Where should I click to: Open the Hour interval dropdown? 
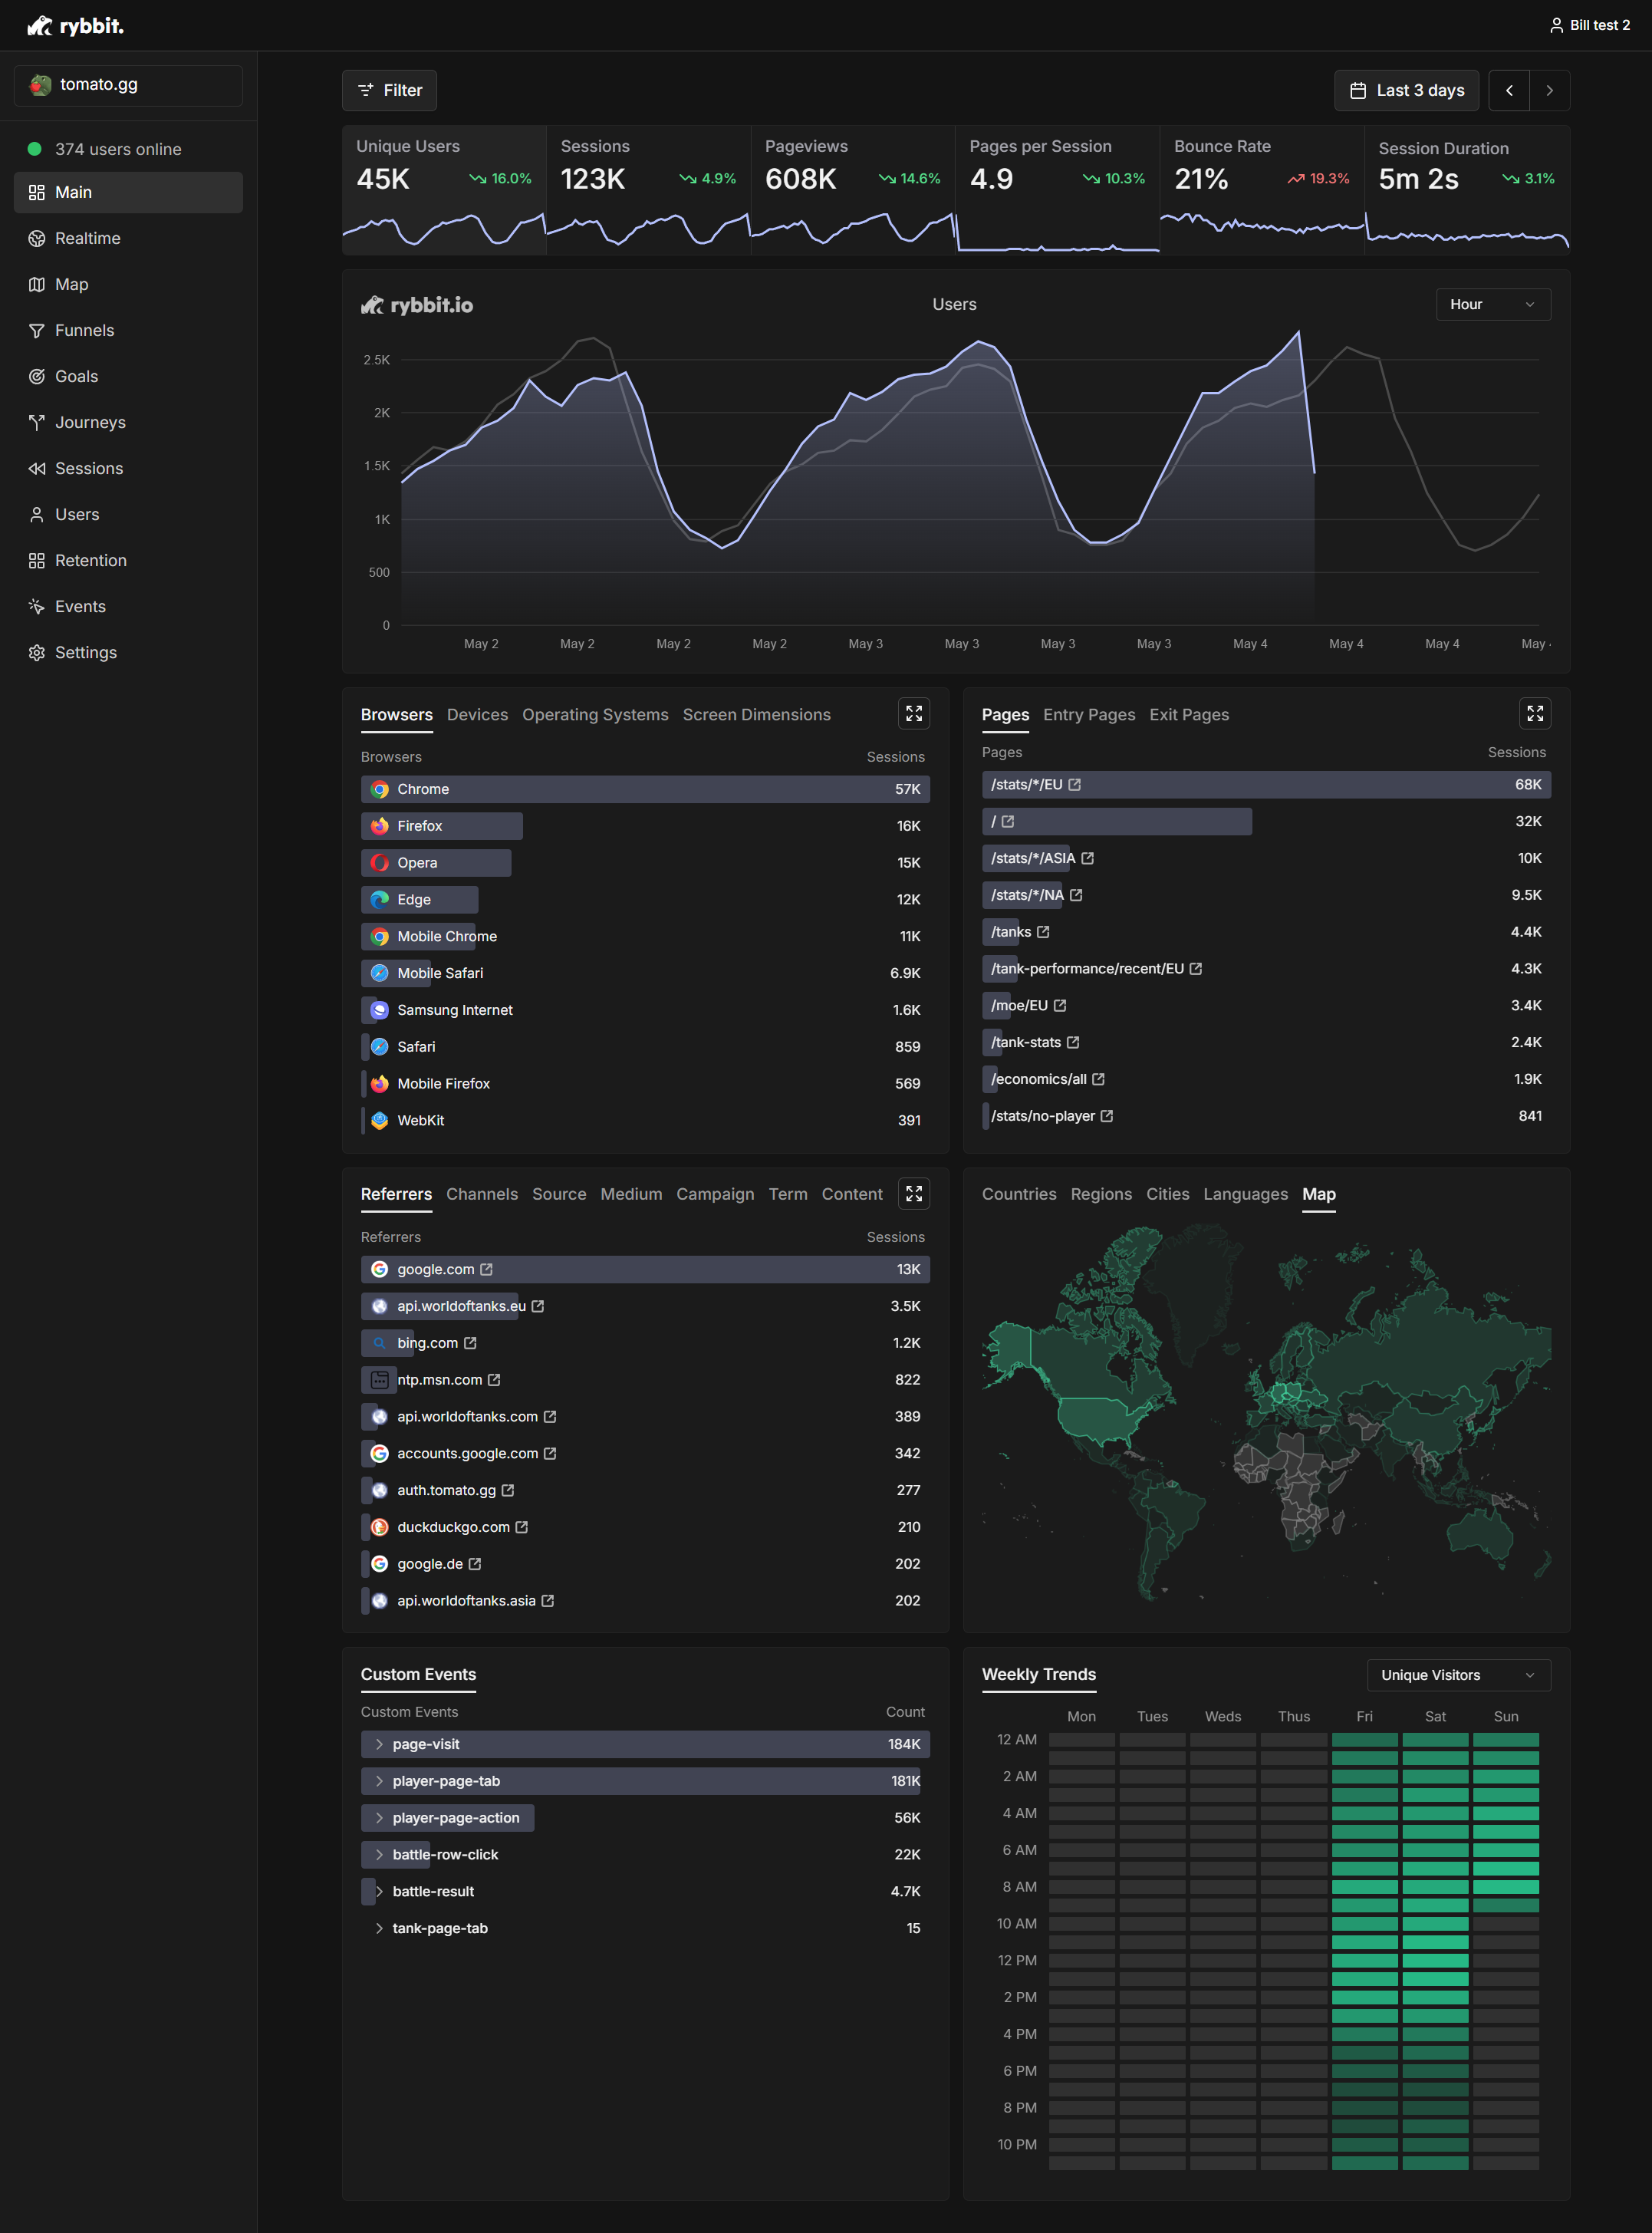coord(1492,304)
